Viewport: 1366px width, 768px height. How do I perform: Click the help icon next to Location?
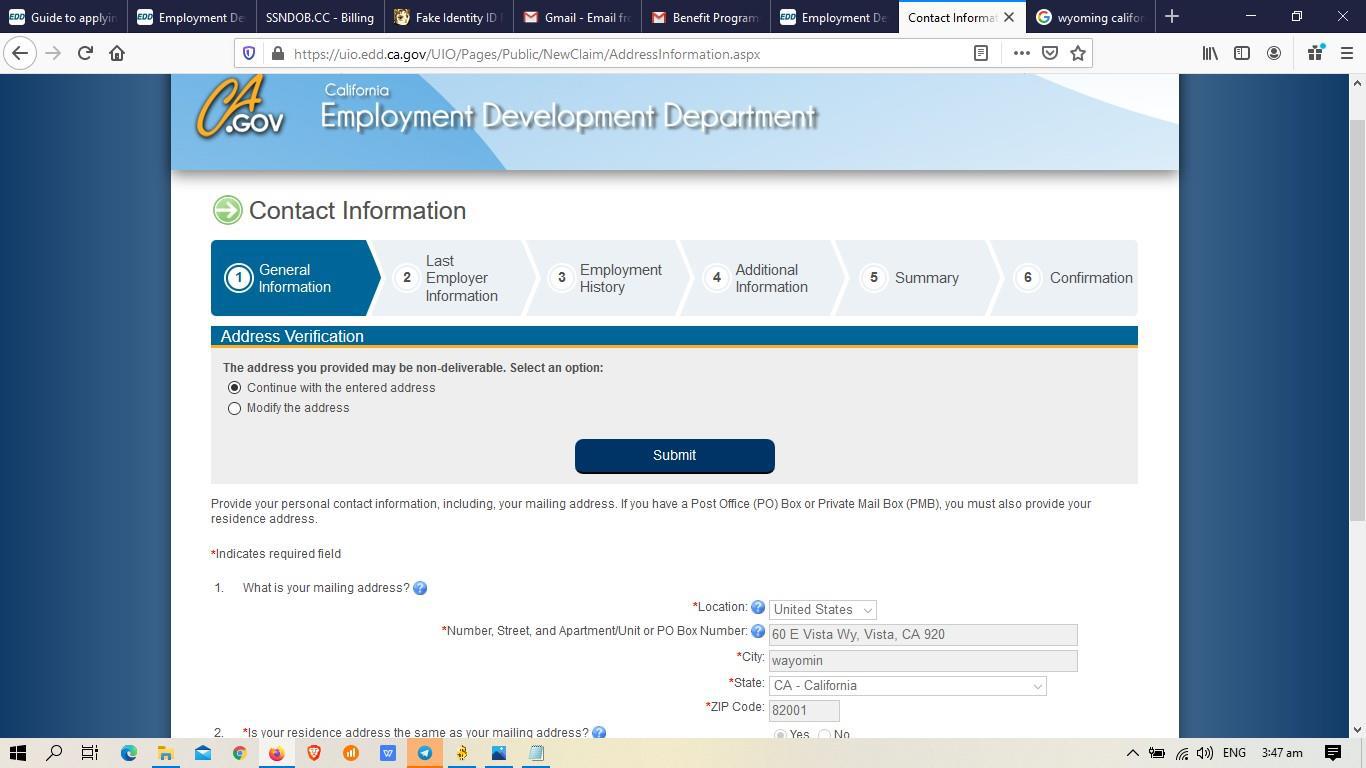[x=758, y=608]
